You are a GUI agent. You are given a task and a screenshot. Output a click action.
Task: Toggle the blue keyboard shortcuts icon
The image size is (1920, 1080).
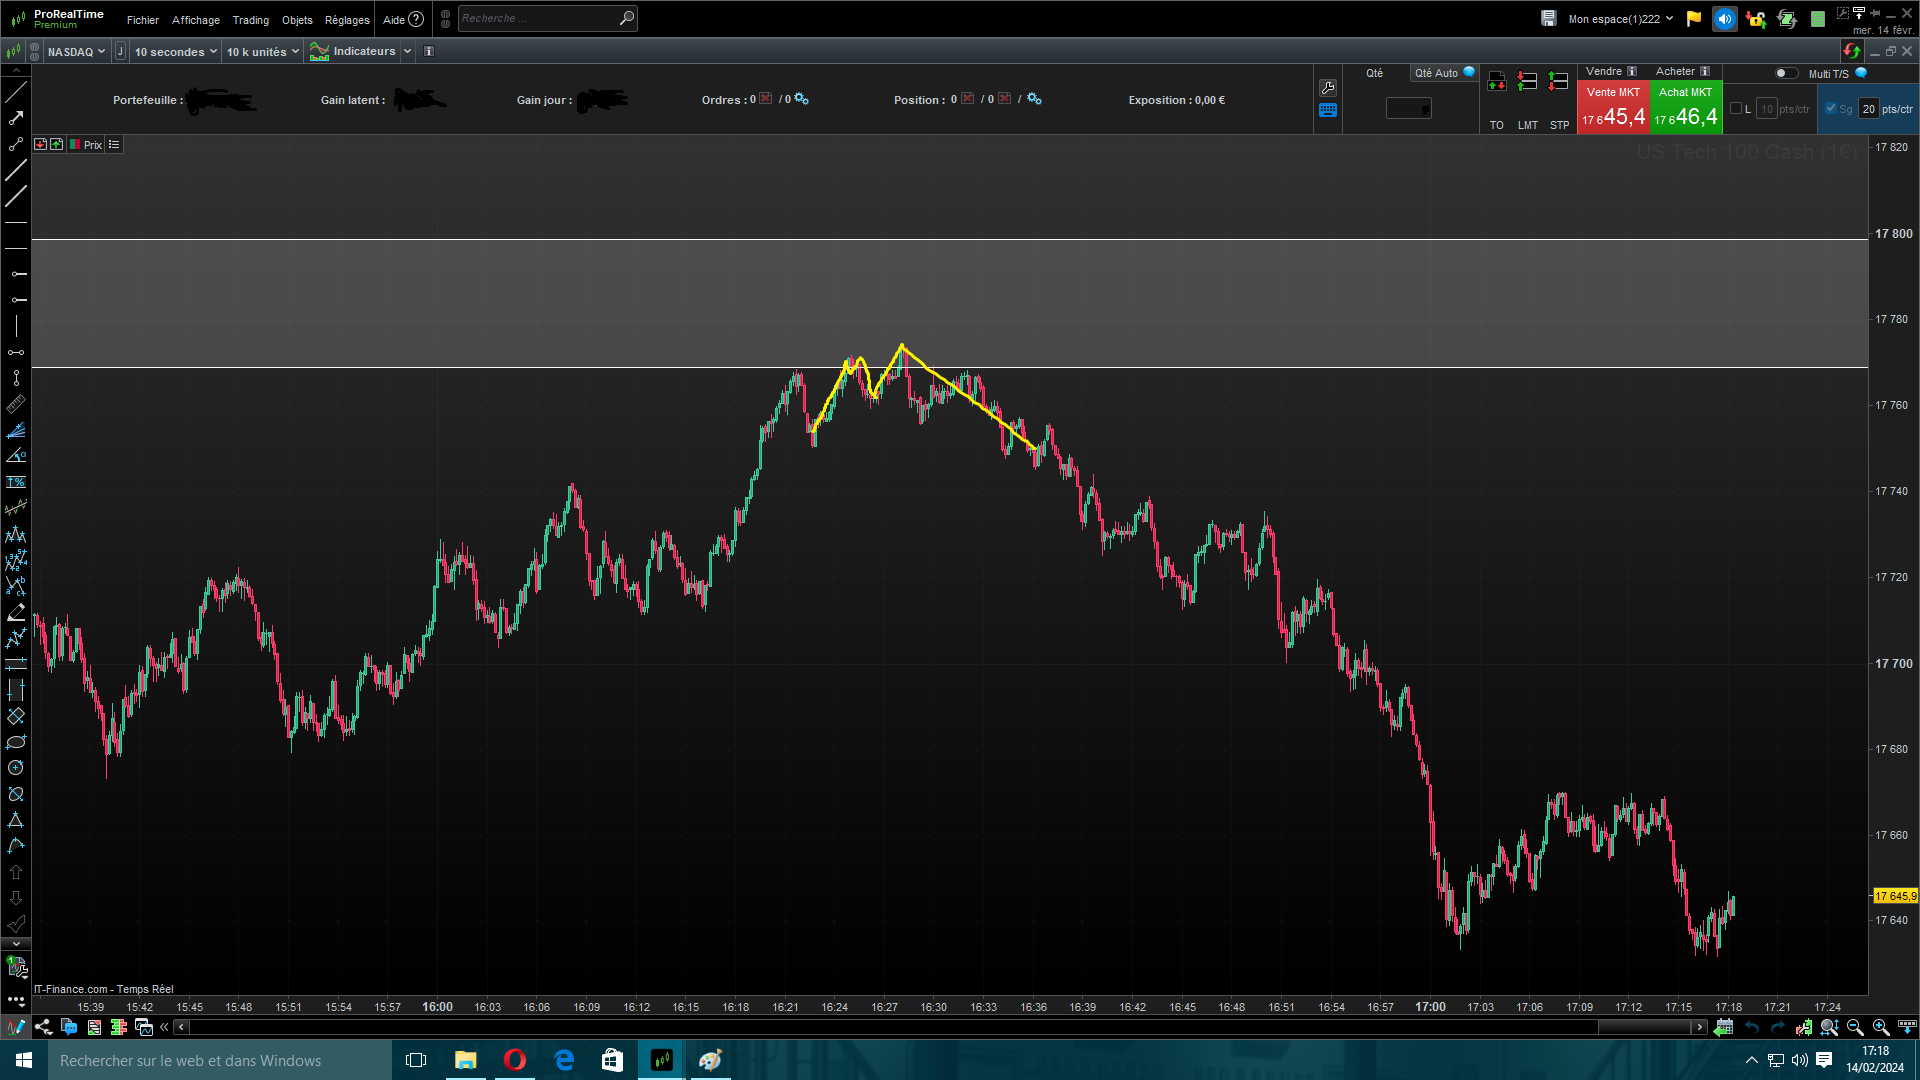tap(1328, 111)
